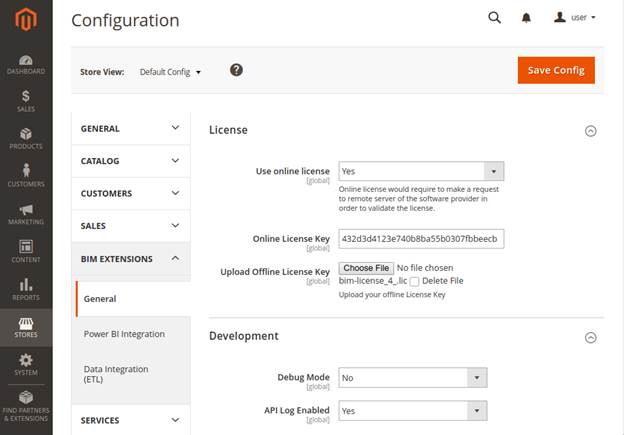This screenshot has width=624, height=435.
Task: Open the Dashboard sidebar icon
Action: tap(26, 65)
